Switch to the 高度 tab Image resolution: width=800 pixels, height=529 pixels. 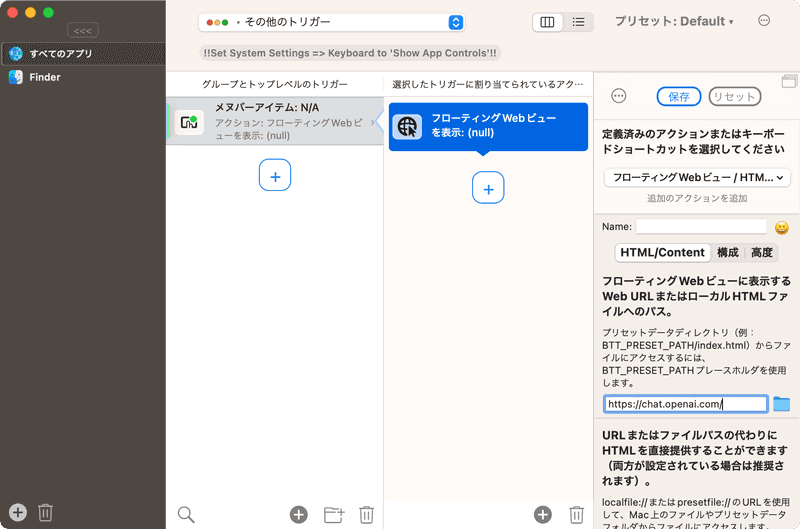click(x=762, y=253)
